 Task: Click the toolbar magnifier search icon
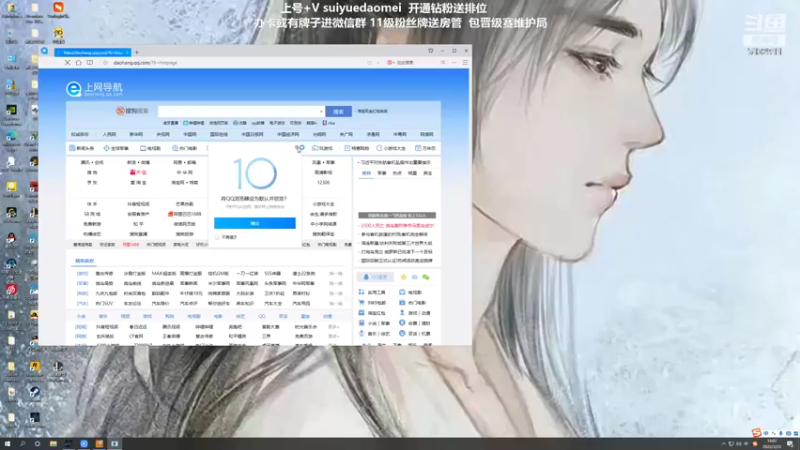443,63
